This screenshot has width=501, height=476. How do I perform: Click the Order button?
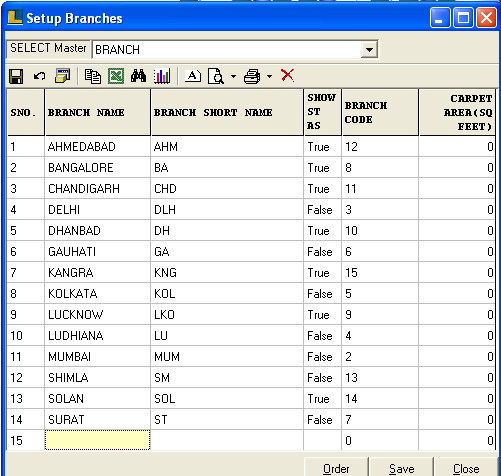pyautogui.click(x=336, y=468)
